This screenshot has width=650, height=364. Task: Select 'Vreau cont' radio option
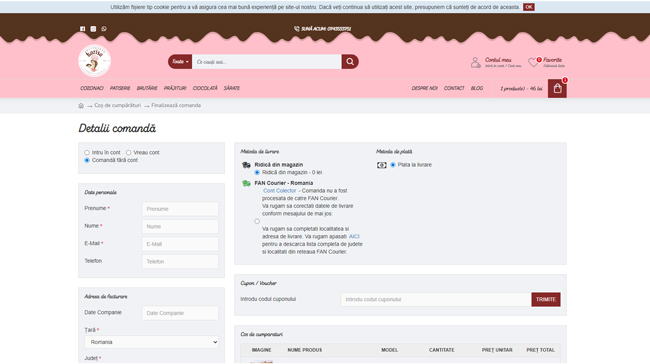coord(129,153)
